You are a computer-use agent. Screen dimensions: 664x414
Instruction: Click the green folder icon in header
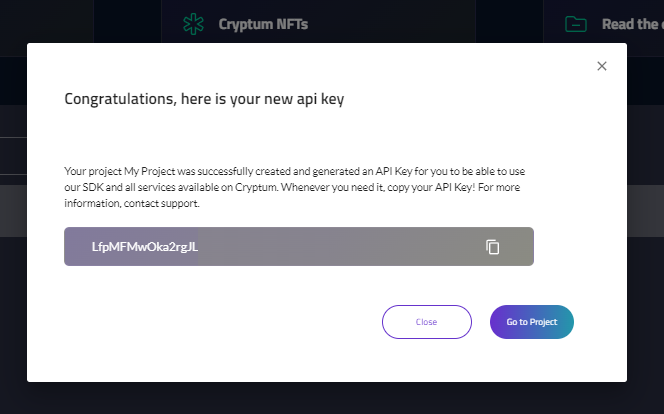click(576, 24)
